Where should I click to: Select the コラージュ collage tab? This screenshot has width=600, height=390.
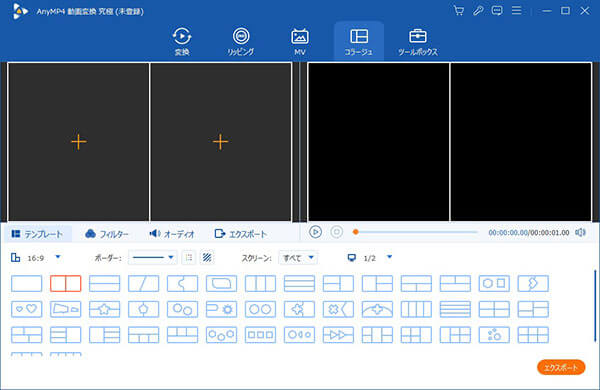(359, 41)
